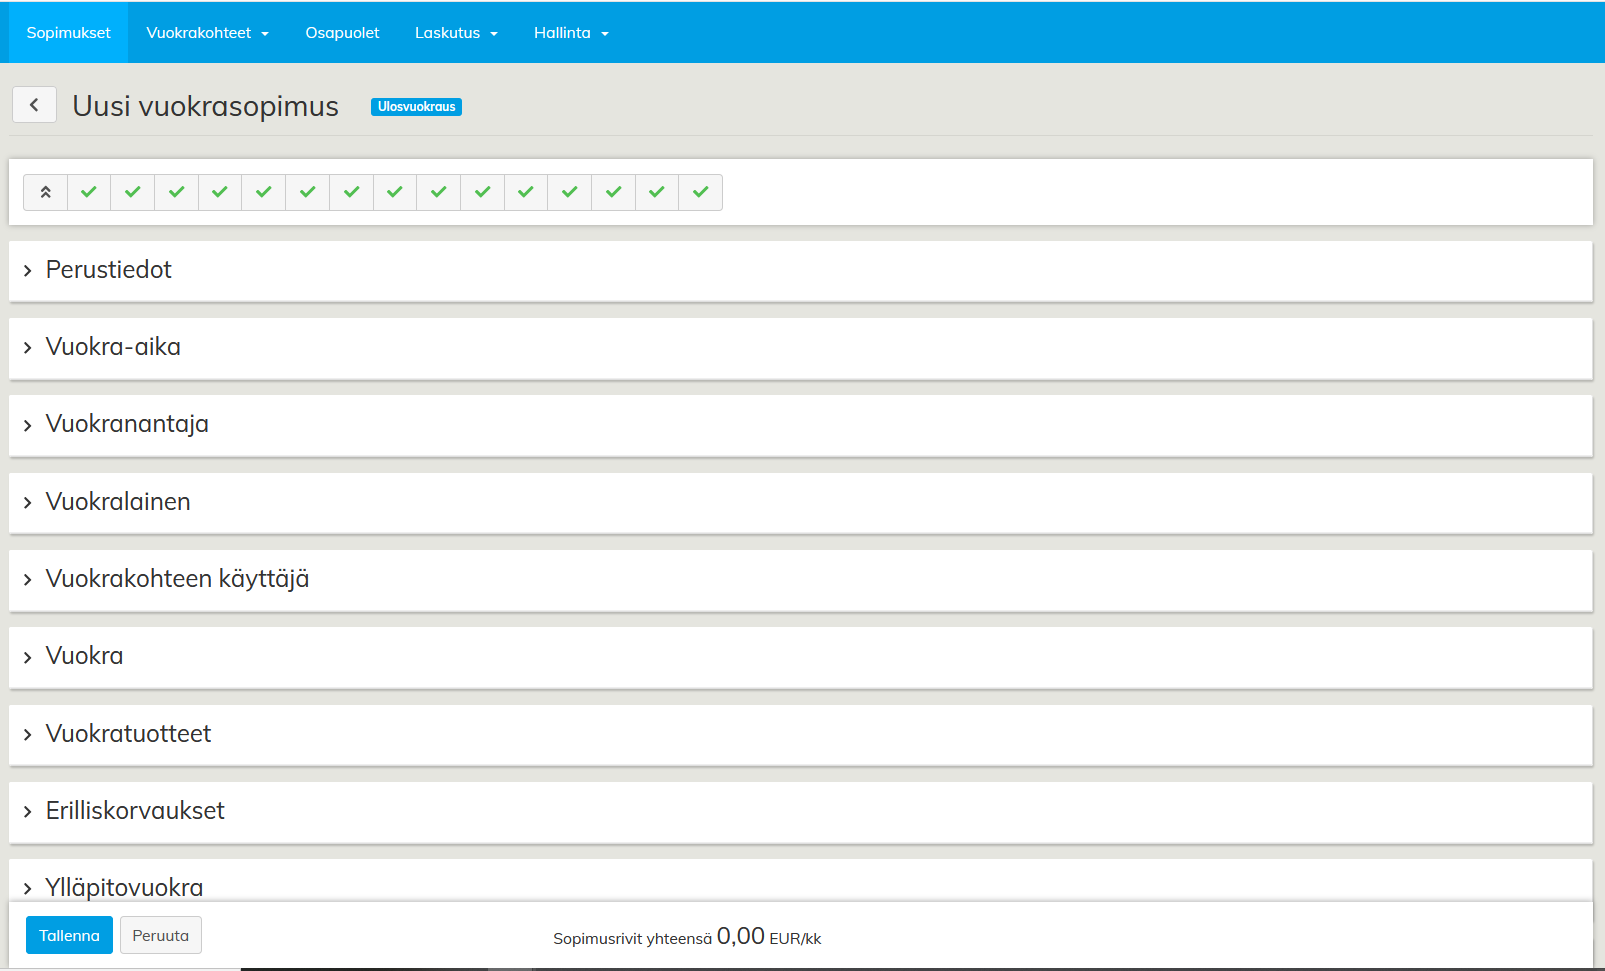Expand the Vuokralainen section
The image size is (1605, 971).
pos(118,502)
